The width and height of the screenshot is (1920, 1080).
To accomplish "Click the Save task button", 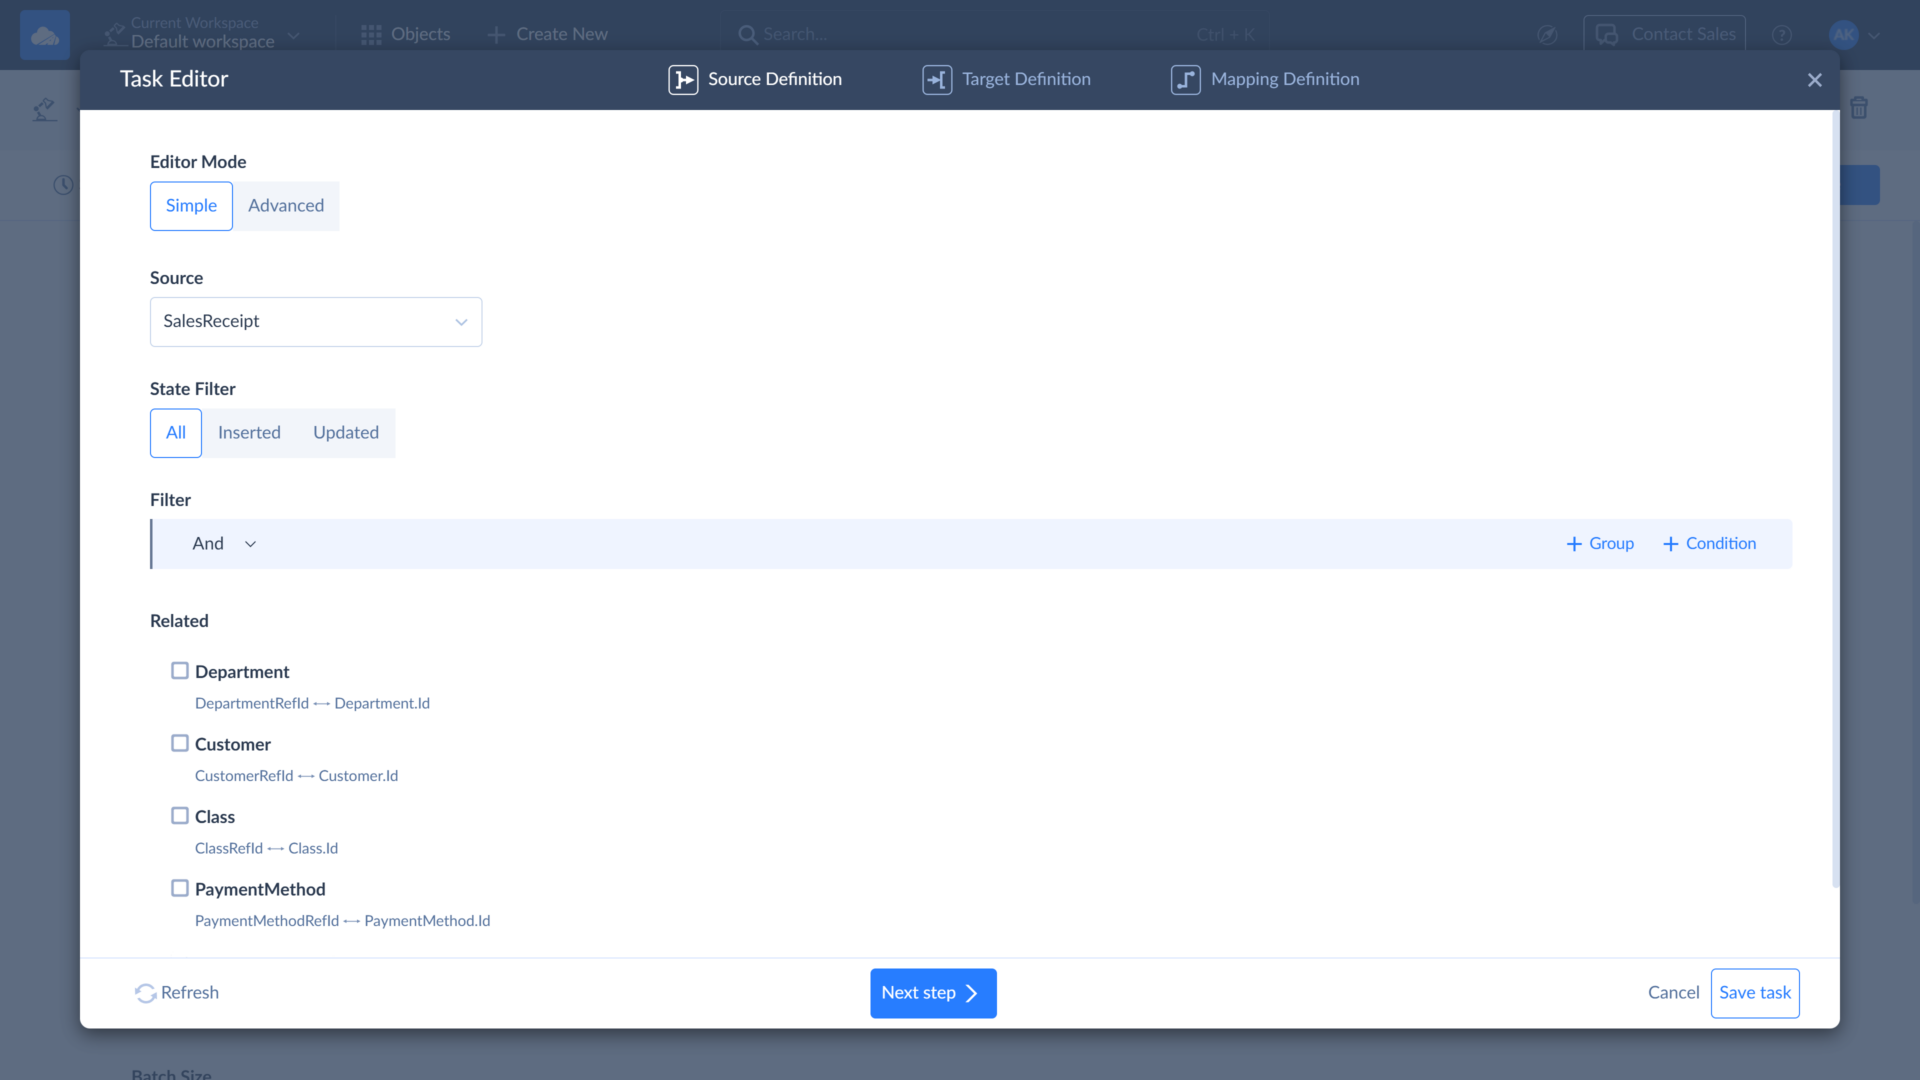I will [x=1755, y=993].
